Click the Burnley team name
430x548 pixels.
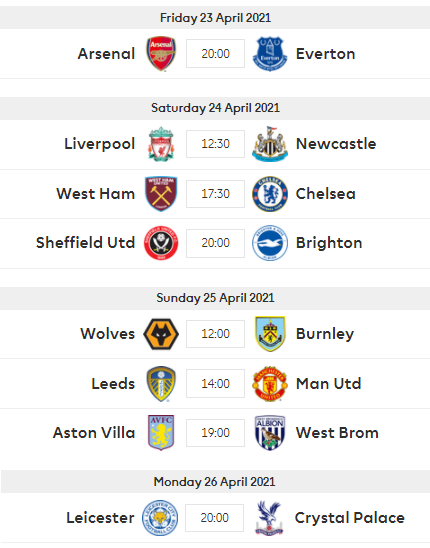(x=325, y=334)
